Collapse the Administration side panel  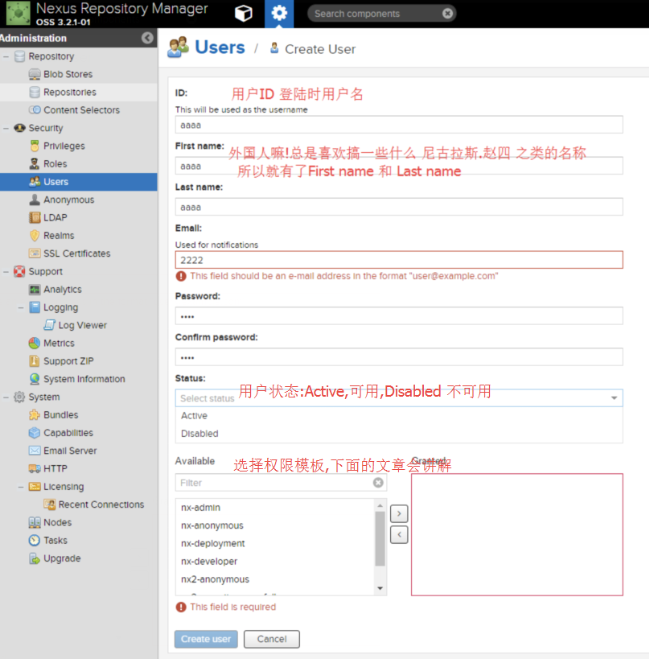[147, 38]
